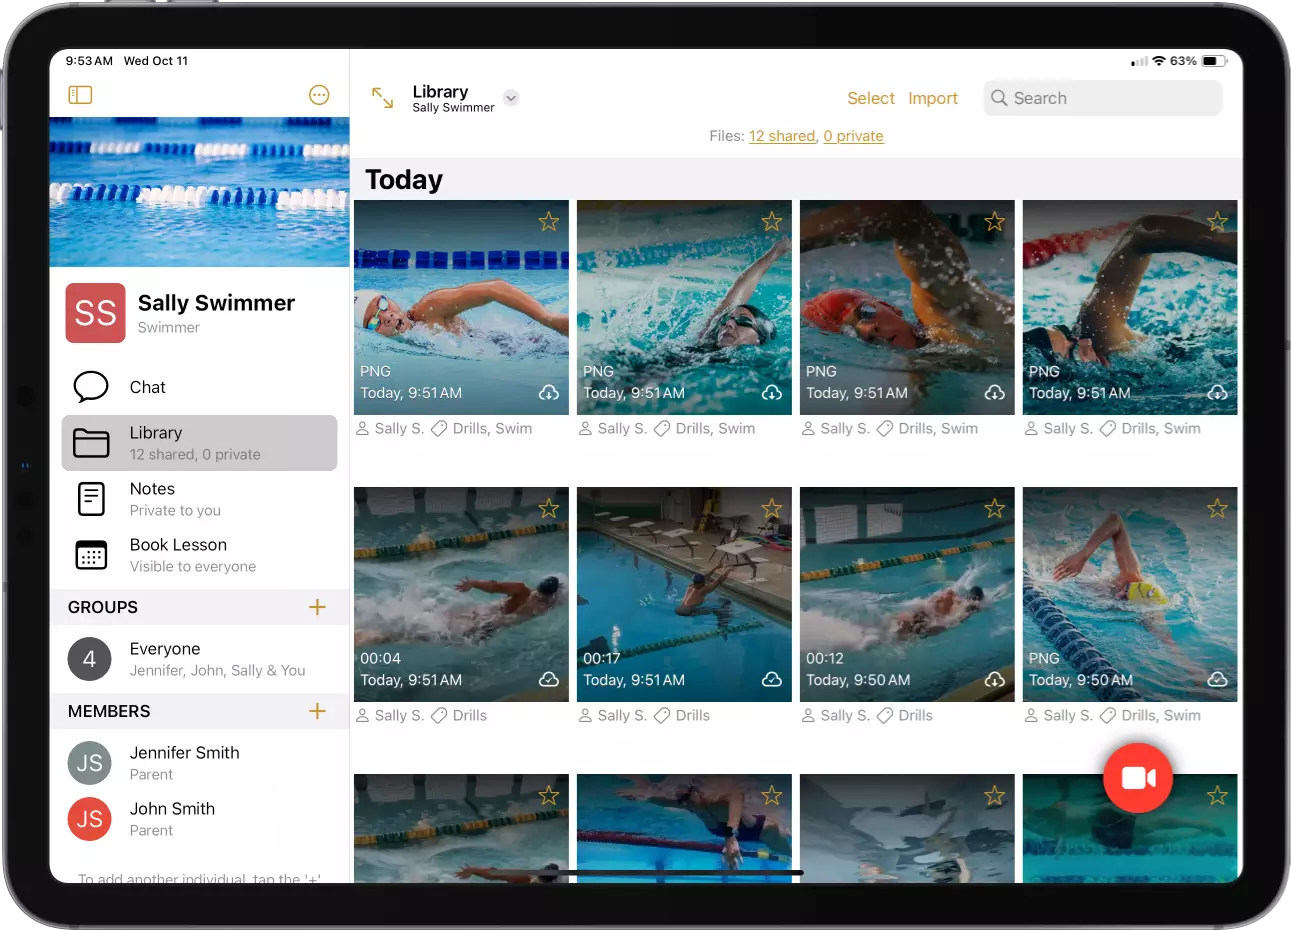Tap Drills tag under 00:12 video
This screenshot has height=930, width=1291.
(915, 715)
